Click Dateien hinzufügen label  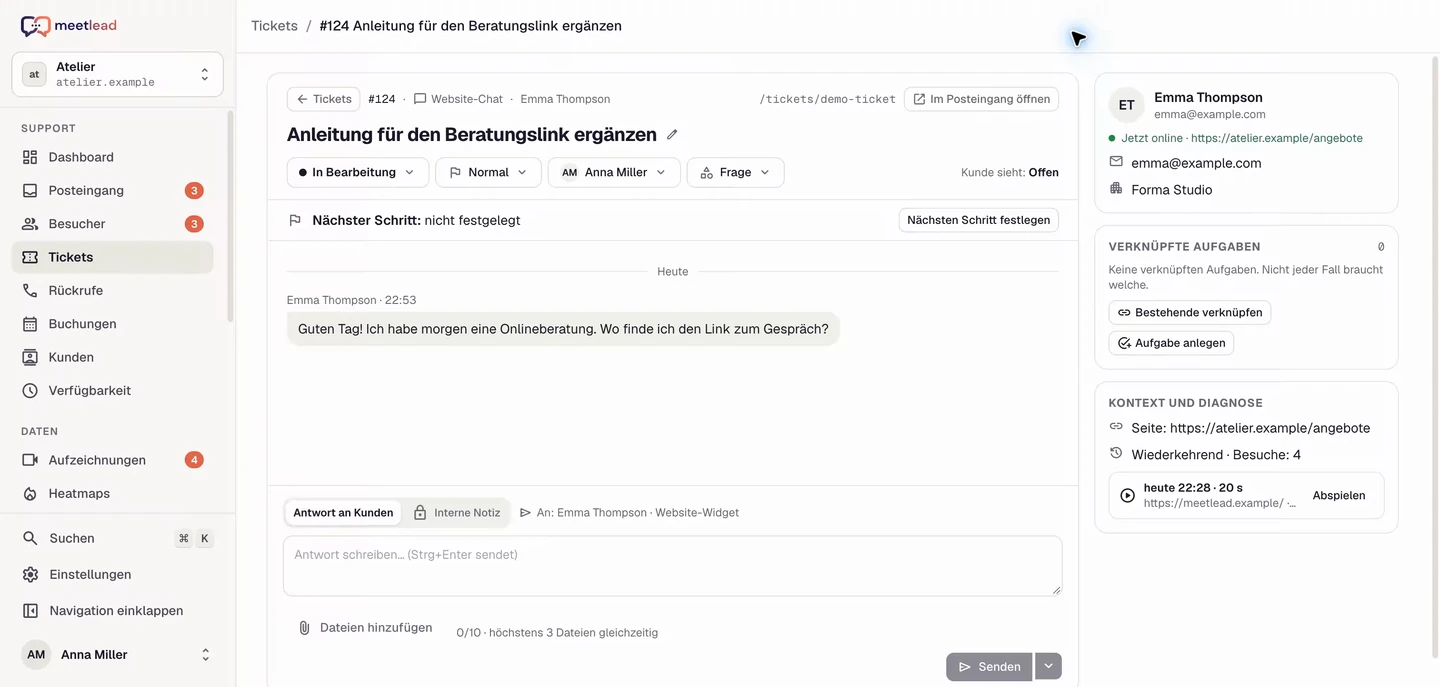(376, 628)
